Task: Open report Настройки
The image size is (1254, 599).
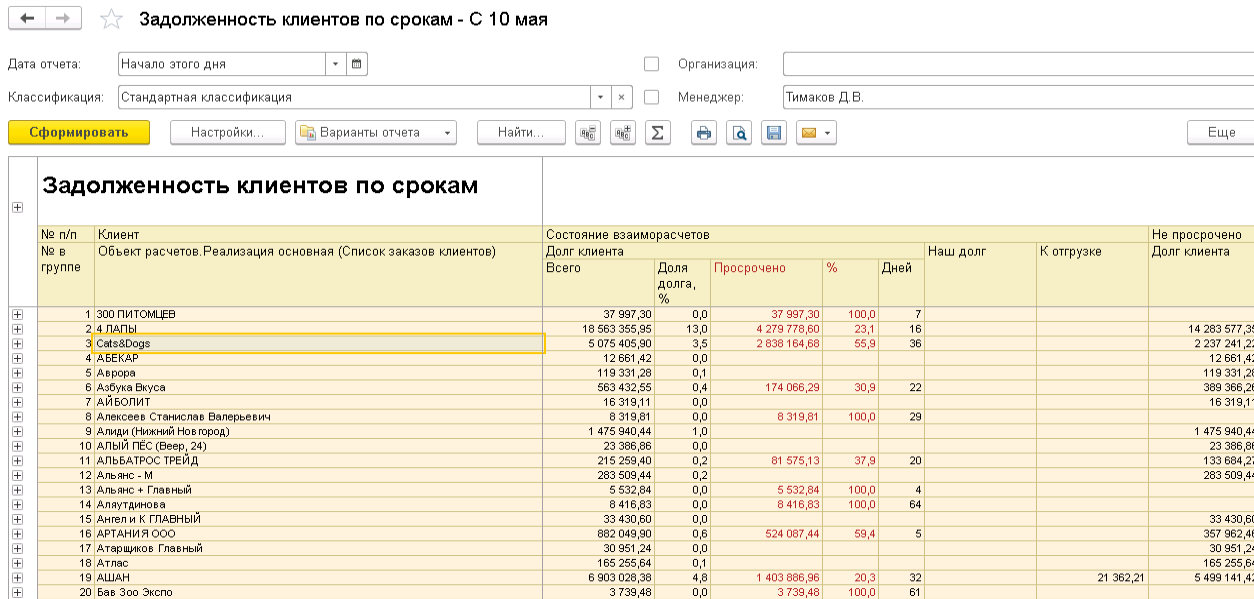Action: tap(227, 133)
